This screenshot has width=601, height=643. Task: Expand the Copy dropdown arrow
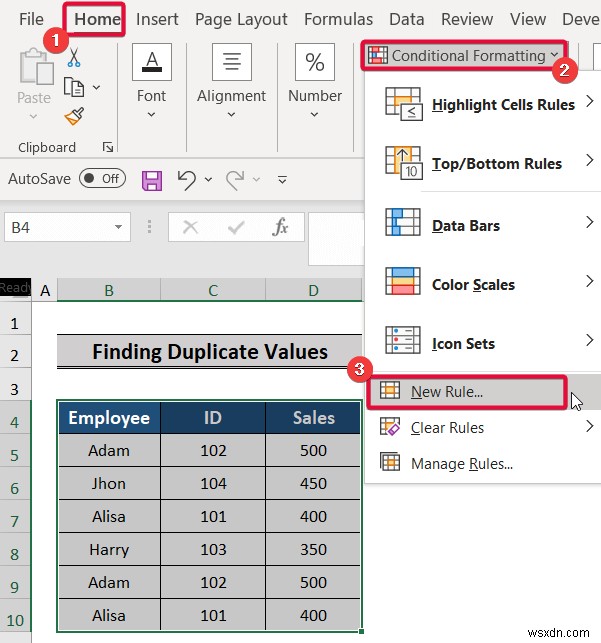coord(96,87)
